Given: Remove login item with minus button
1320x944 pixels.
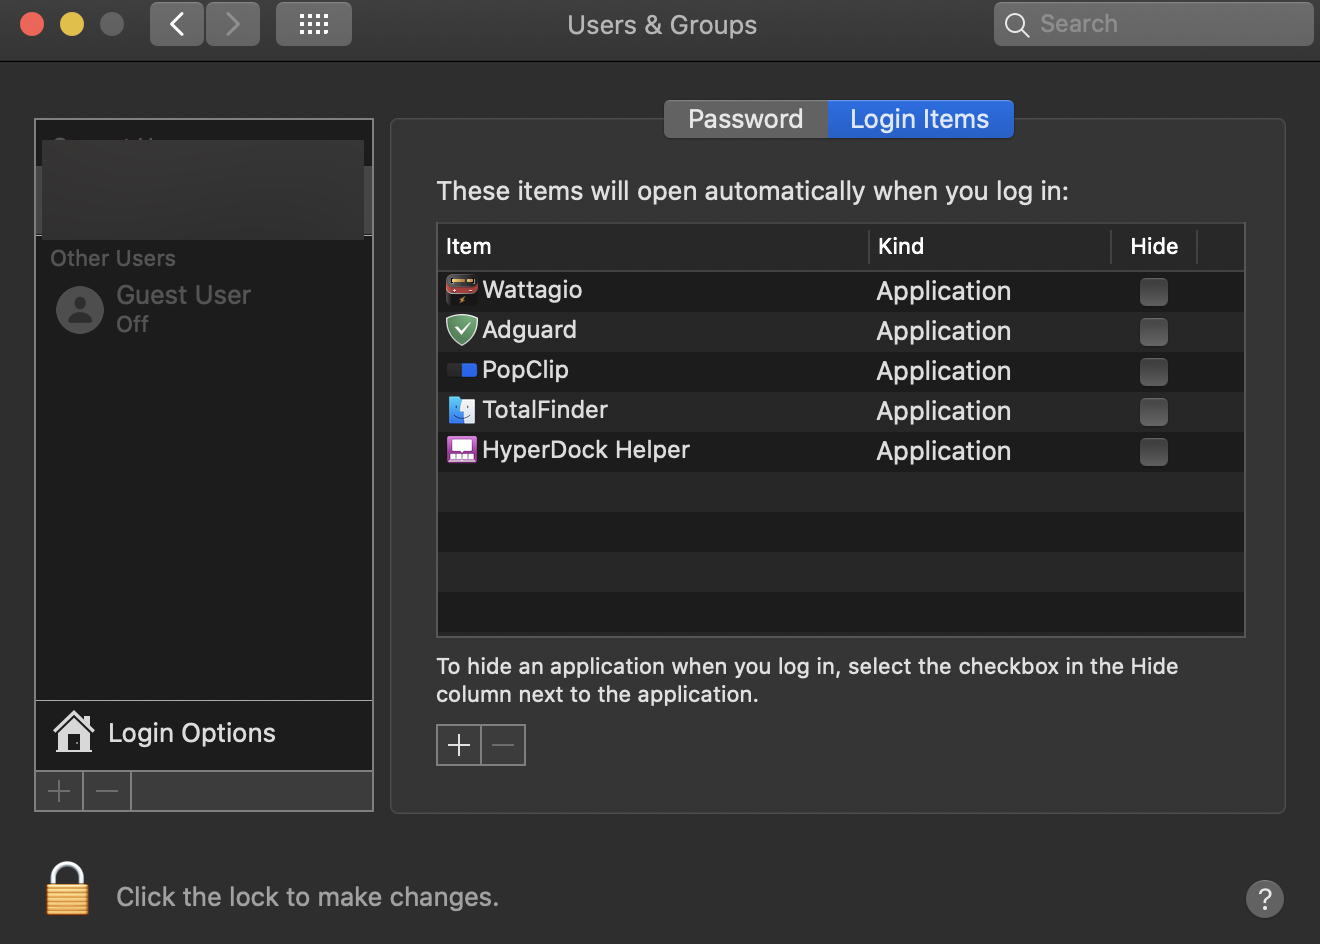Looking at the screenshot, I should click(x=503, y=745).
